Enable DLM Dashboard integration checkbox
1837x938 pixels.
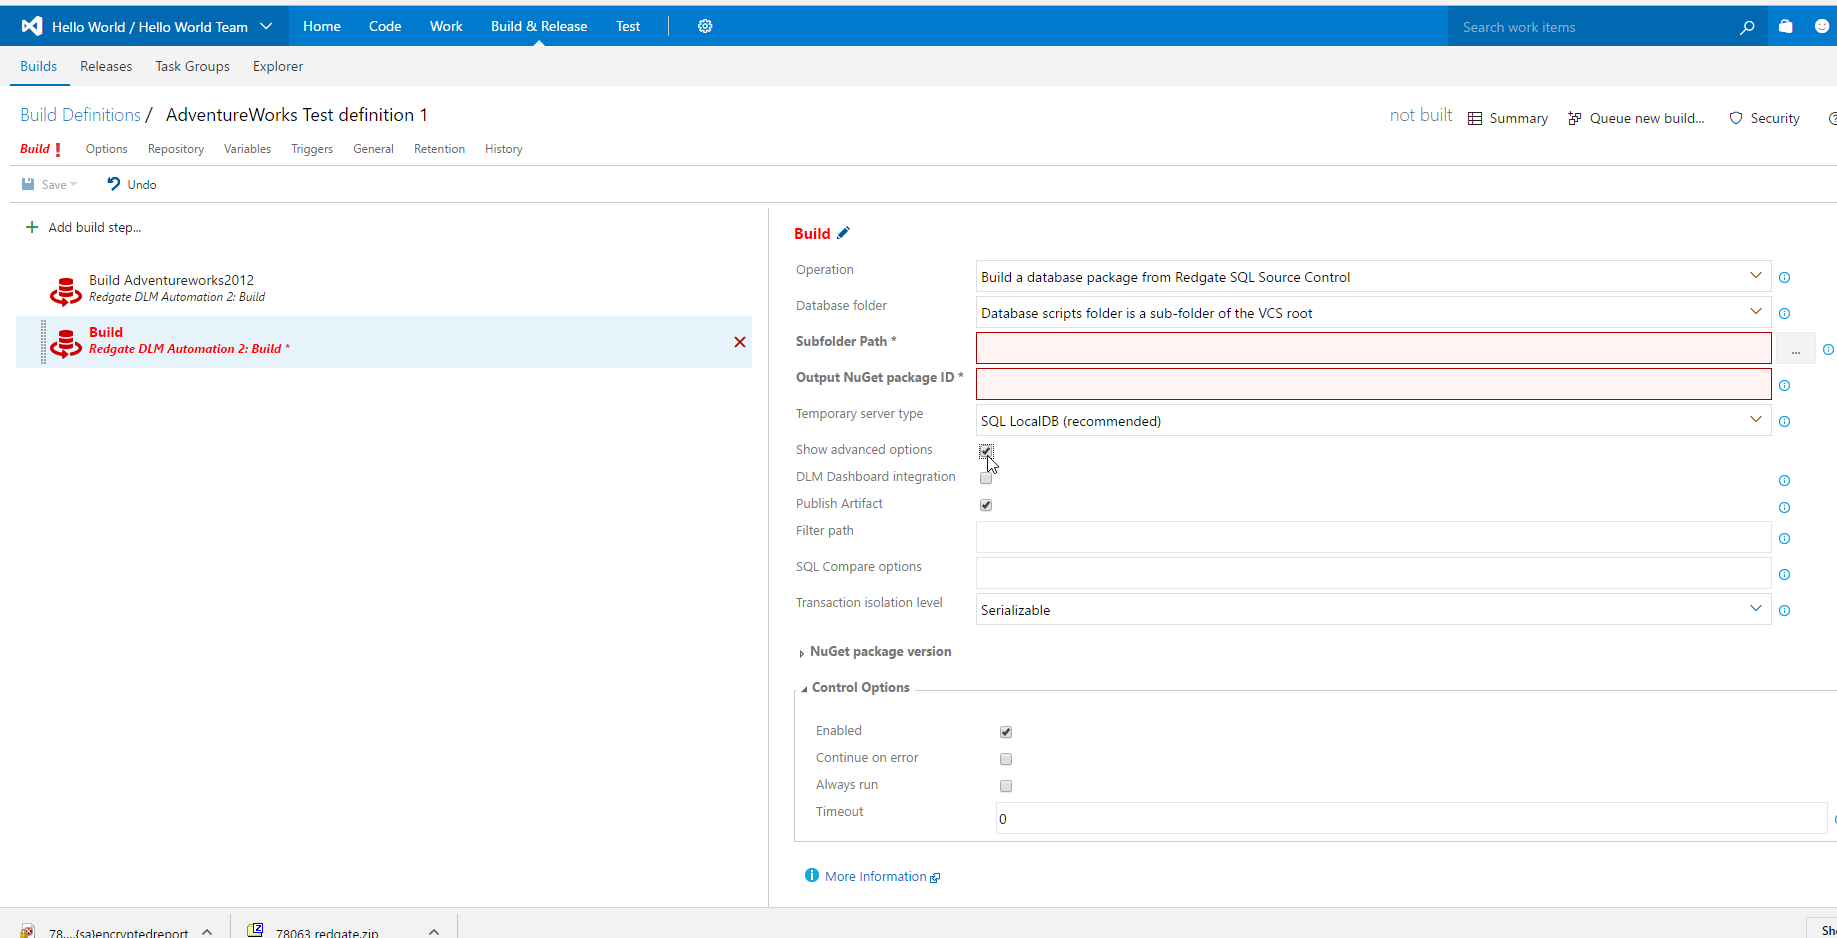[986, 478]
